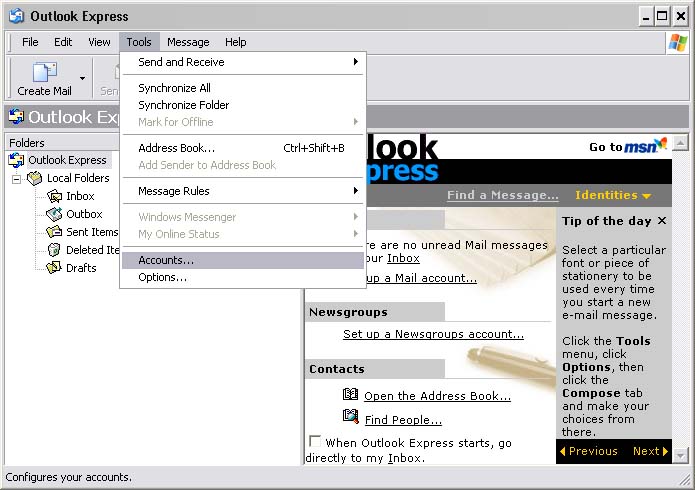Image resolution: width=695 pixels, height=490 pixels.
Task: Click the MSN butterfly logo
Action: pos(660,143)
